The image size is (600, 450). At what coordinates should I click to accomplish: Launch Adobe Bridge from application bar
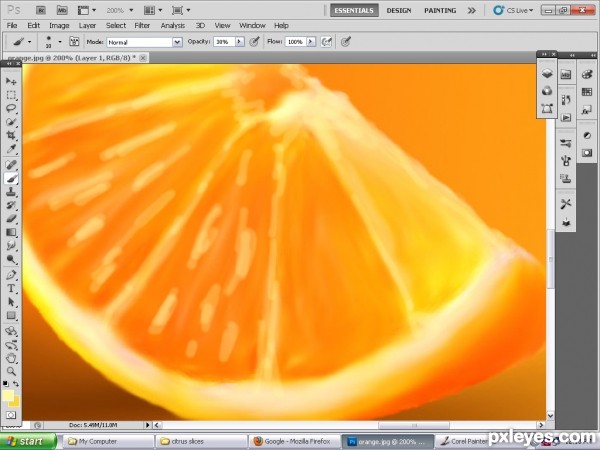pos(41,10)
